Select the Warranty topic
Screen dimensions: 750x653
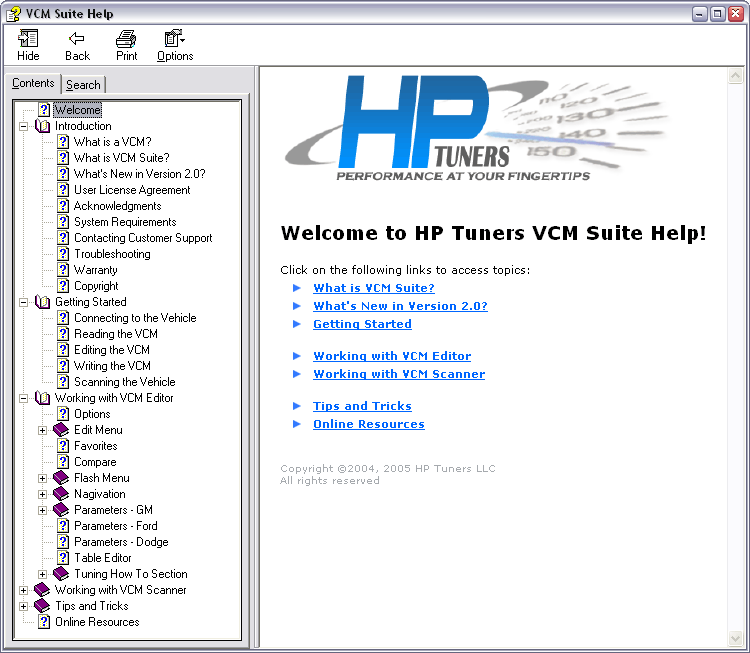click(95, 270)
